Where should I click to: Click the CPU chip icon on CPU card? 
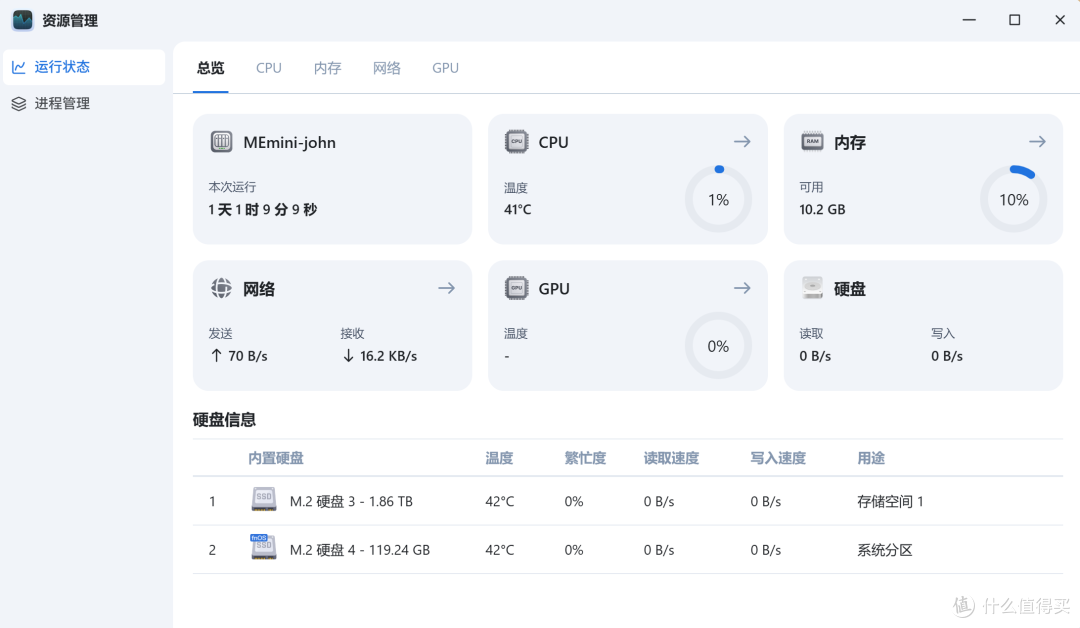coord(517,142)
